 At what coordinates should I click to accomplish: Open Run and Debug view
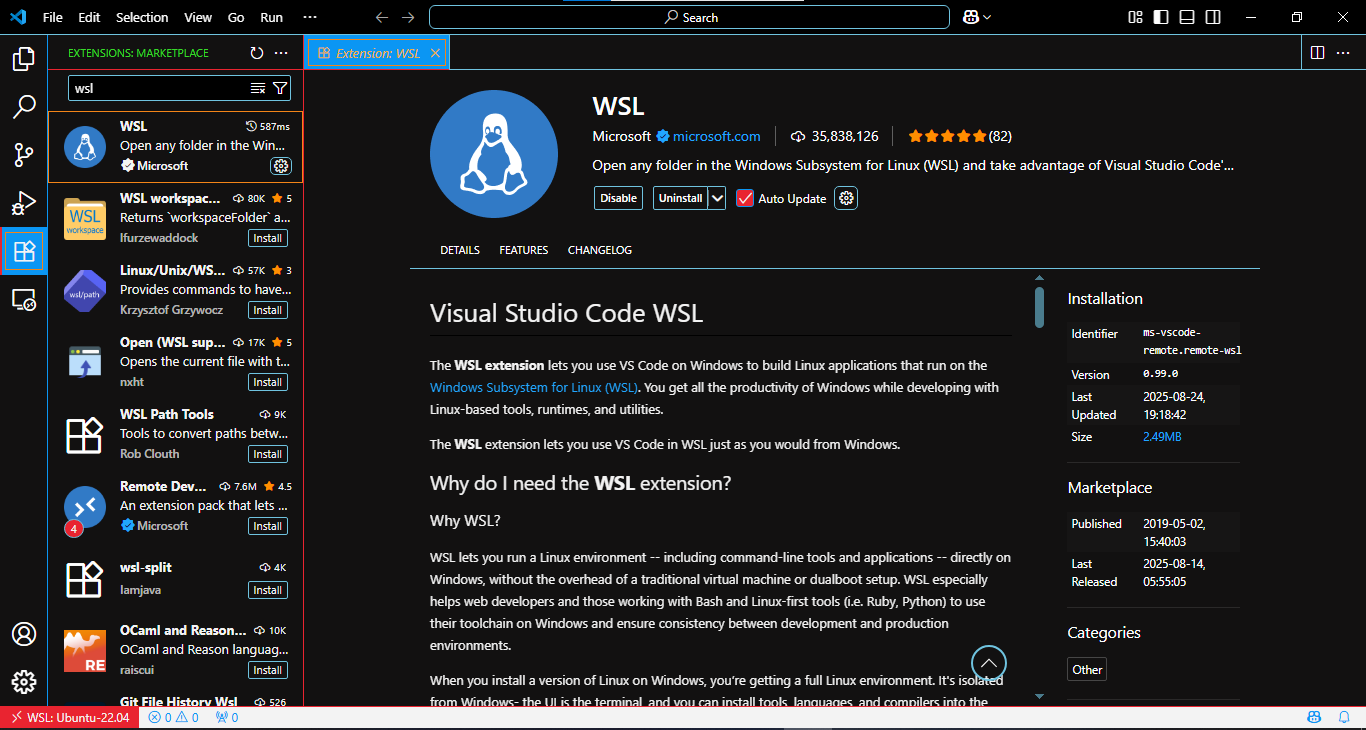(x=24, y=203)
